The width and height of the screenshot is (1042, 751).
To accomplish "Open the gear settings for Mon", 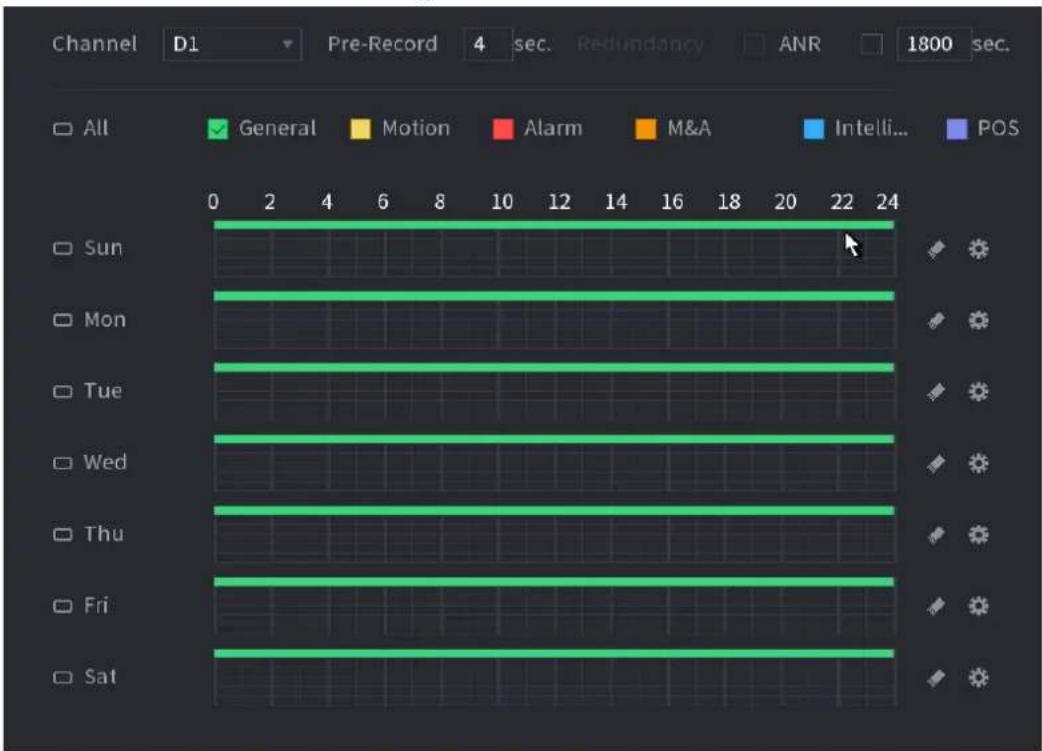I will point(978,320).
